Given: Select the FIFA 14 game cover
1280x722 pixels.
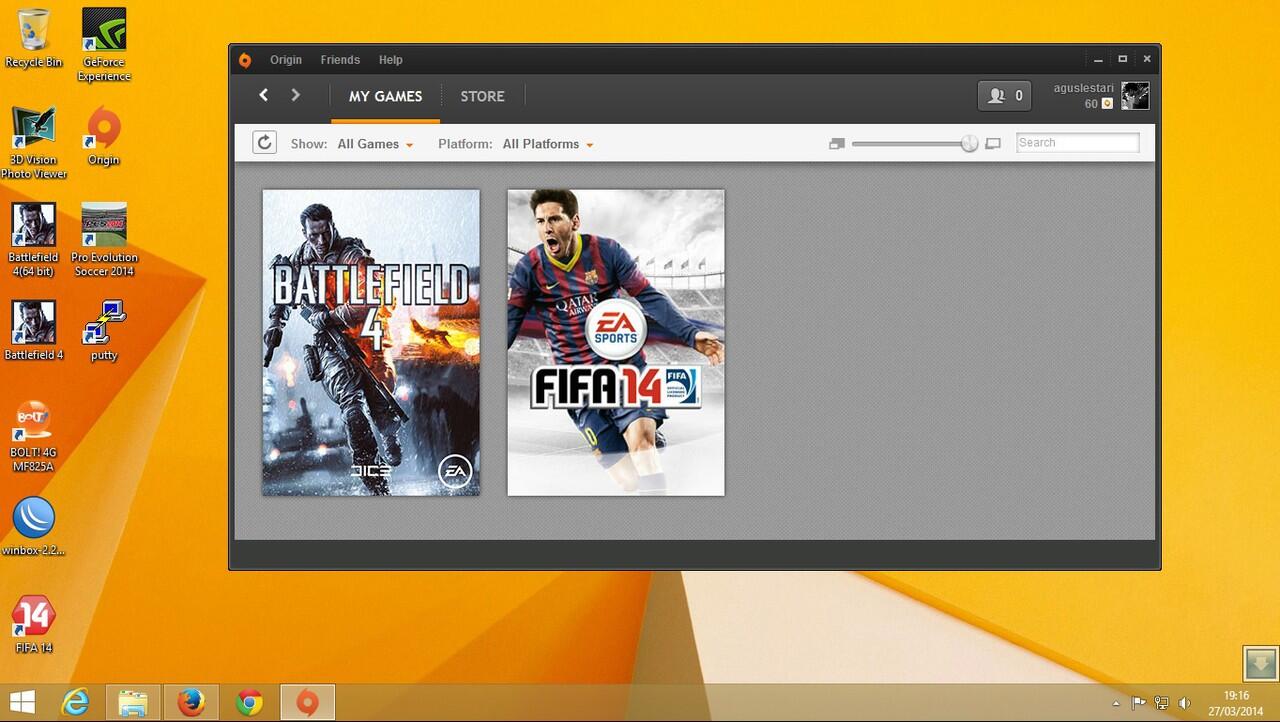Looking at the screenshot, I should coord(616,342).
